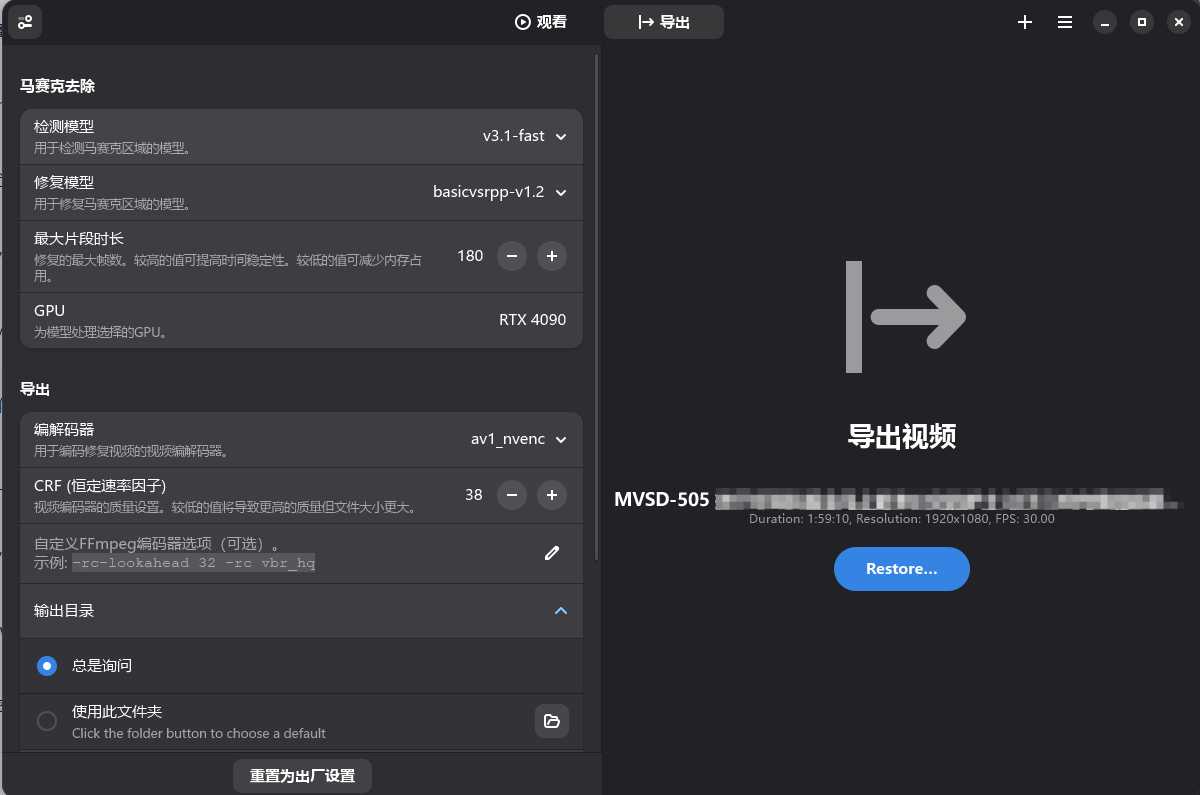The height and width of the screenshot is (795, 1200).
Task: Open the 编解码器 av1_nvenc dropdown
Action: (518, 439)
